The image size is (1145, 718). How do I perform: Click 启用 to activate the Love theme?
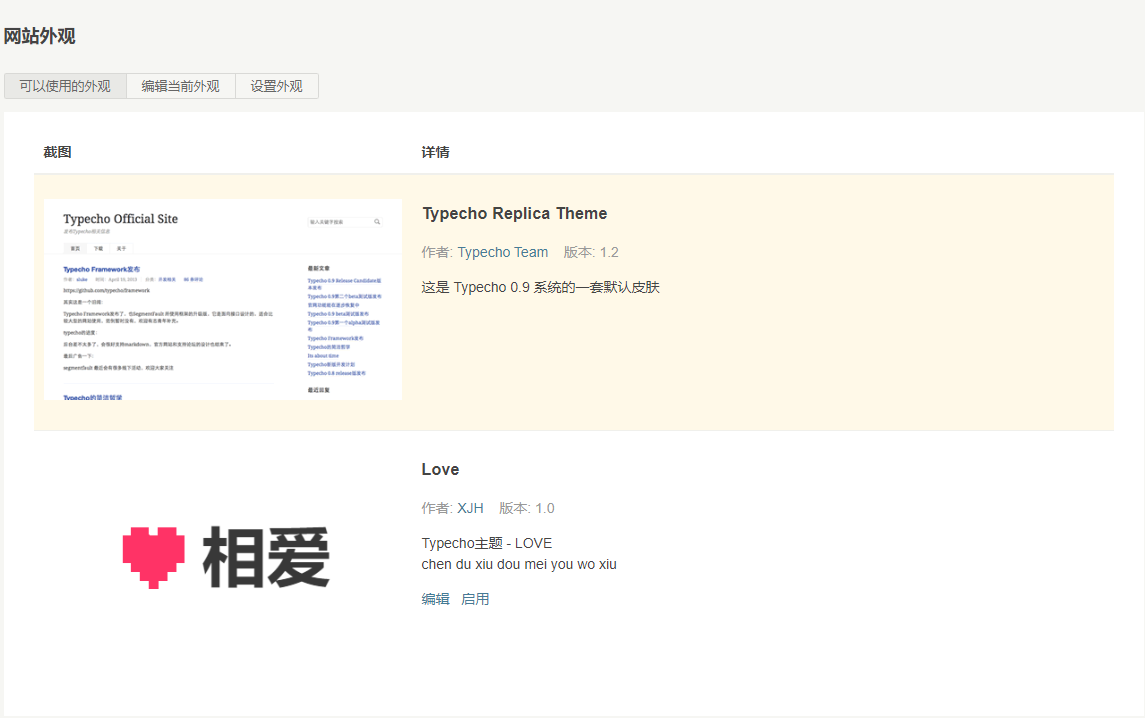click(476, 598)
